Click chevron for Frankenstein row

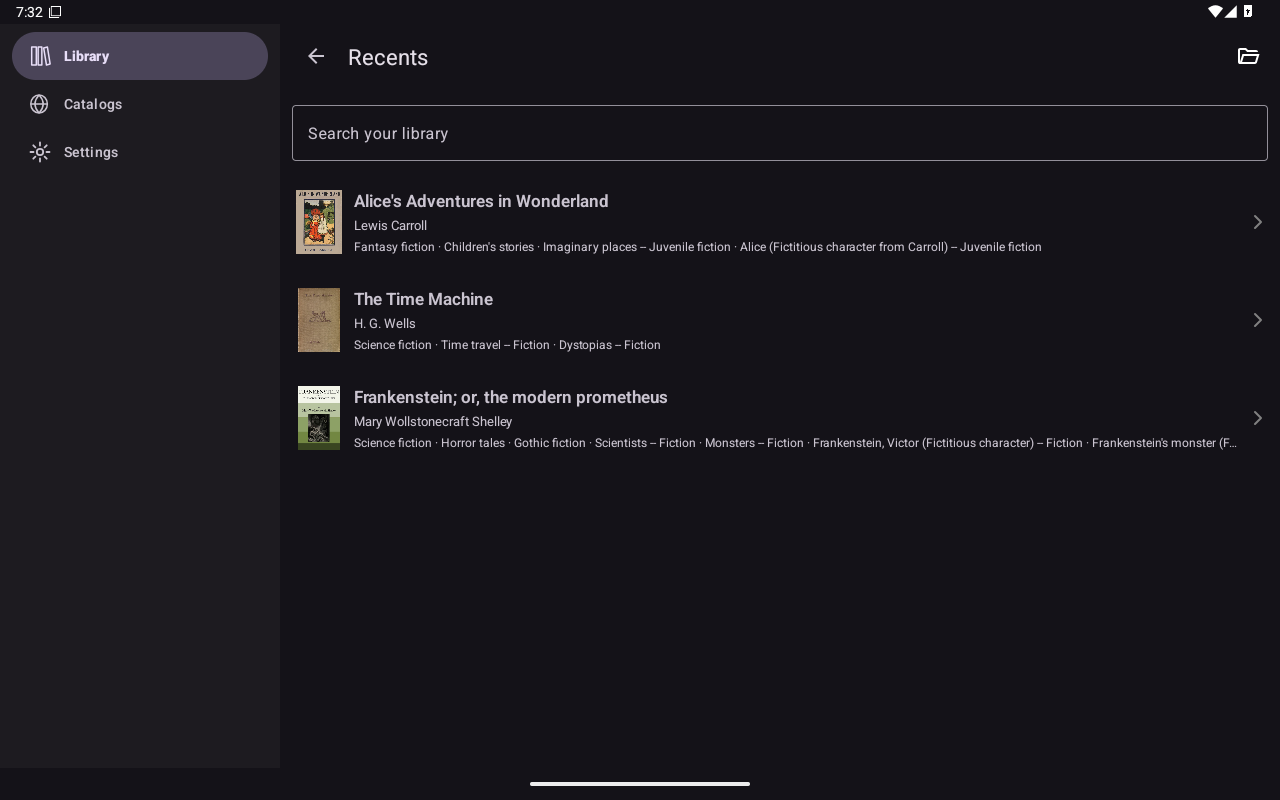[x=1257, y=418]
